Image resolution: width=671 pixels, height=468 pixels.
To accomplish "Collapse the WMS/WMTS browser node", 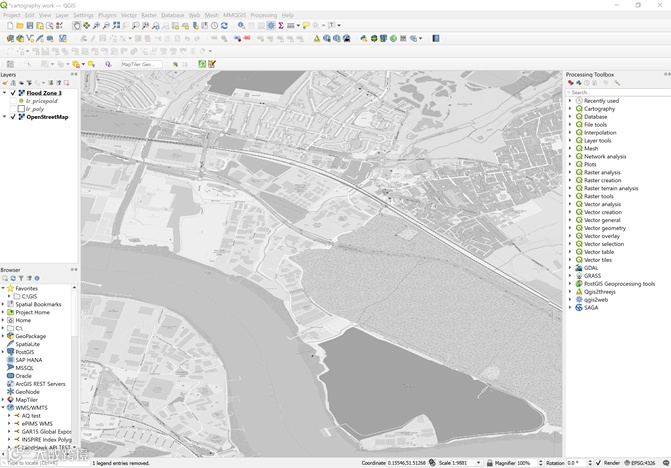I will pyautogui.click(x=3, y=408).
